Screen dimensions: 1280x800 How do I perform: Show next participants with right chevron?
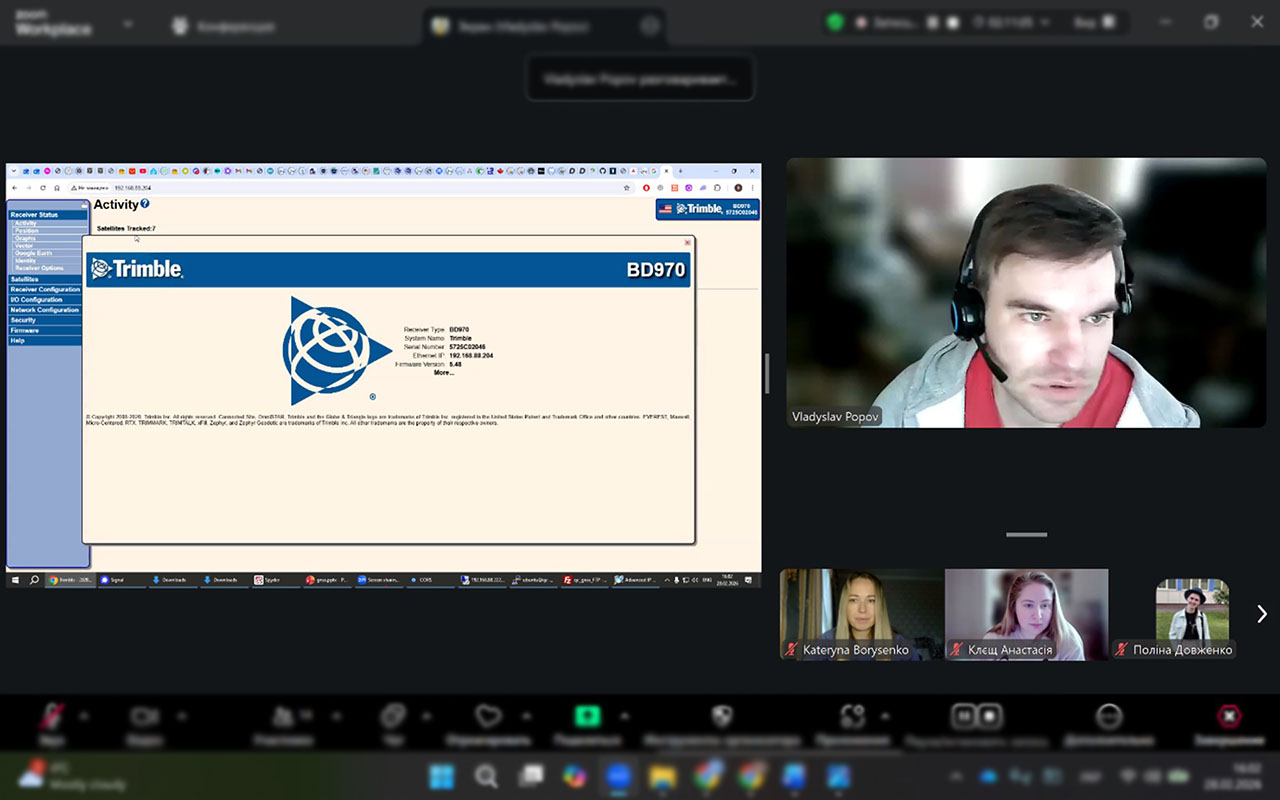coord(1261,614)
